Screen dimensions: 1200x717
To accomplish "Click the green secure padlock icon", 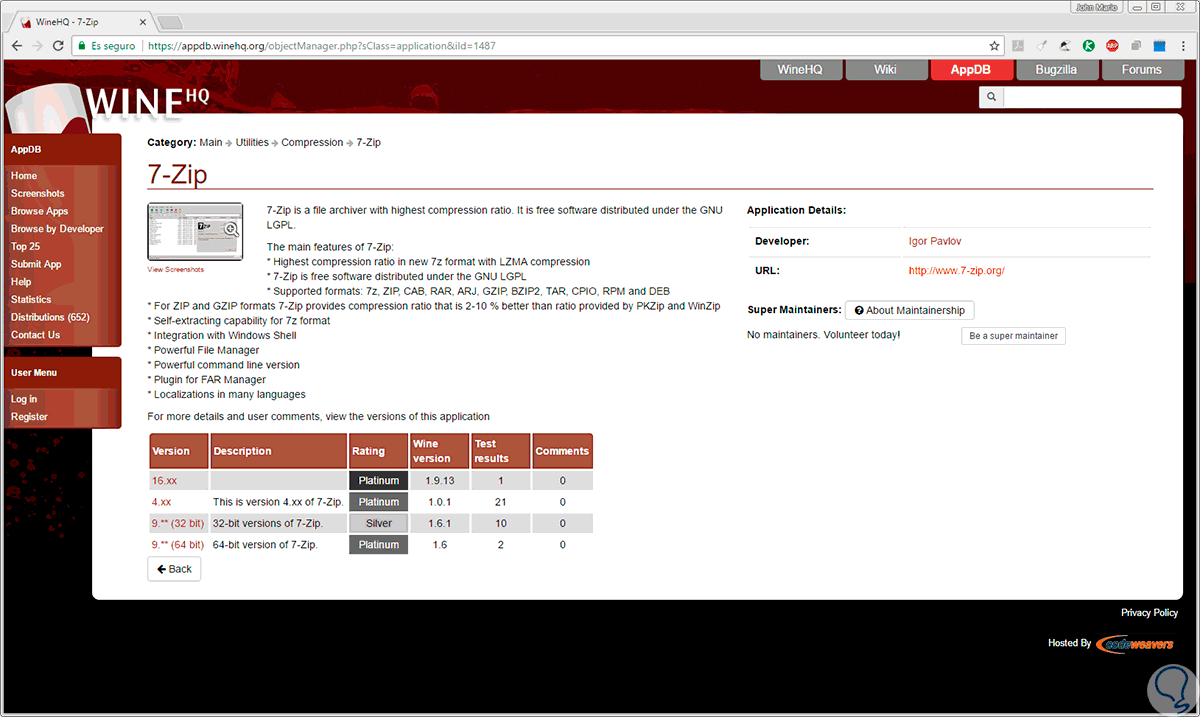I will tap(81, 46).
